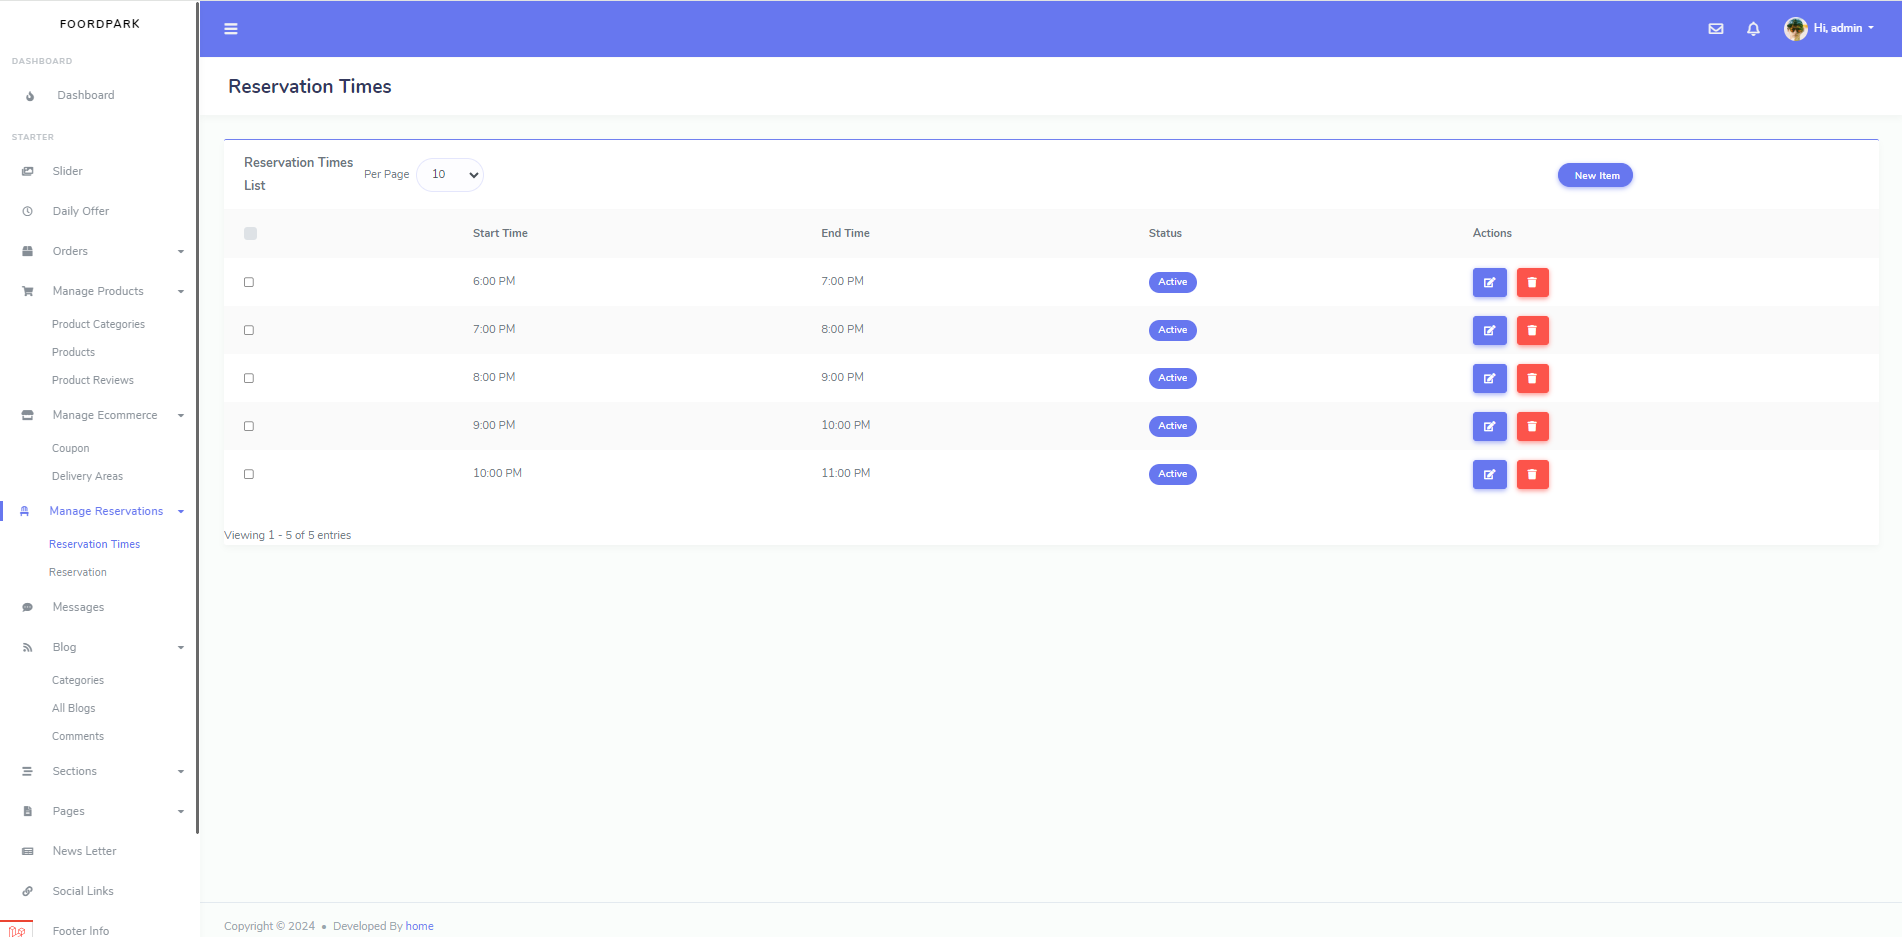Open blog Comments sidebar link
This screenshot has width=1902, height=937.
78,736
